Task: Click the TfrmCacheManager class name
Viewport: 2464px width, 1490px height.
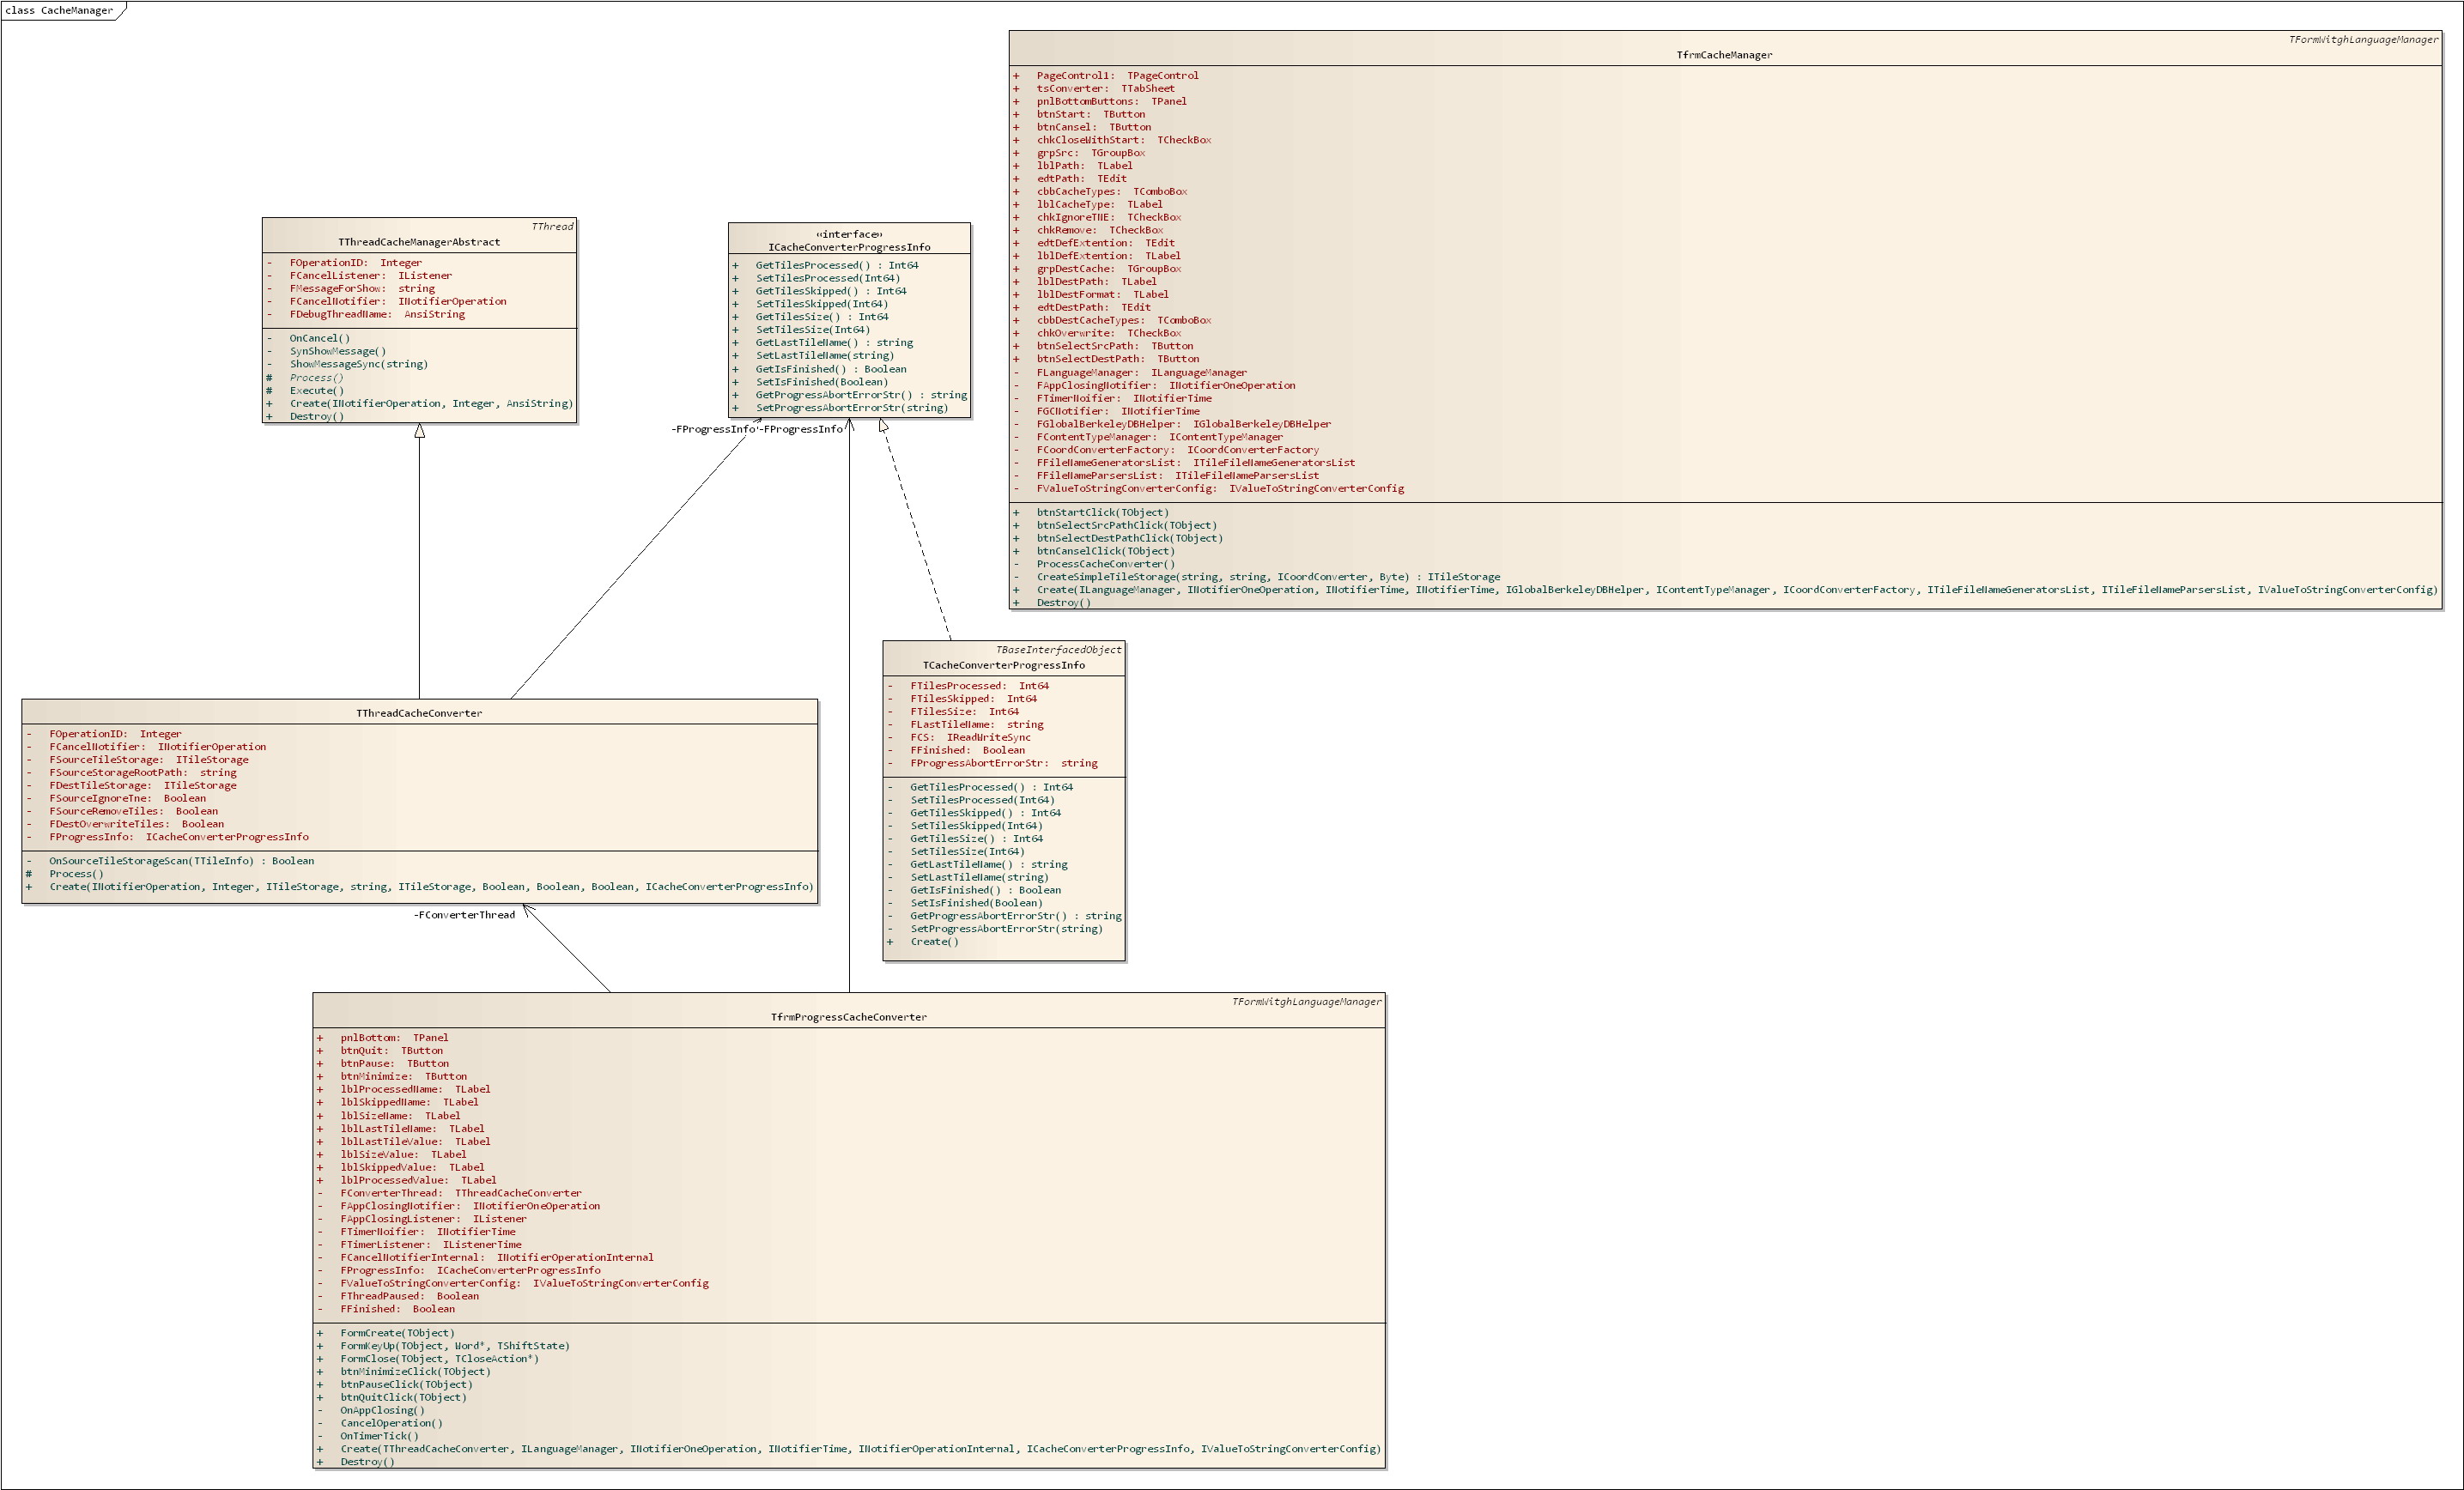Action: click(1724, 55)
